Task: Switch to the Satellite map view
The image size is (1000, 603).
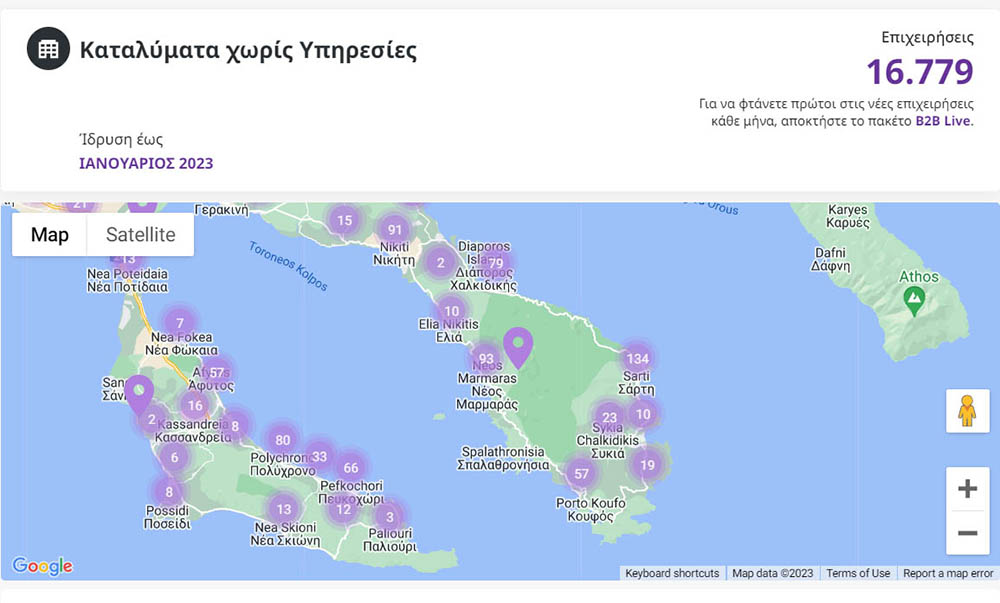Action: (x=140, y=235)
